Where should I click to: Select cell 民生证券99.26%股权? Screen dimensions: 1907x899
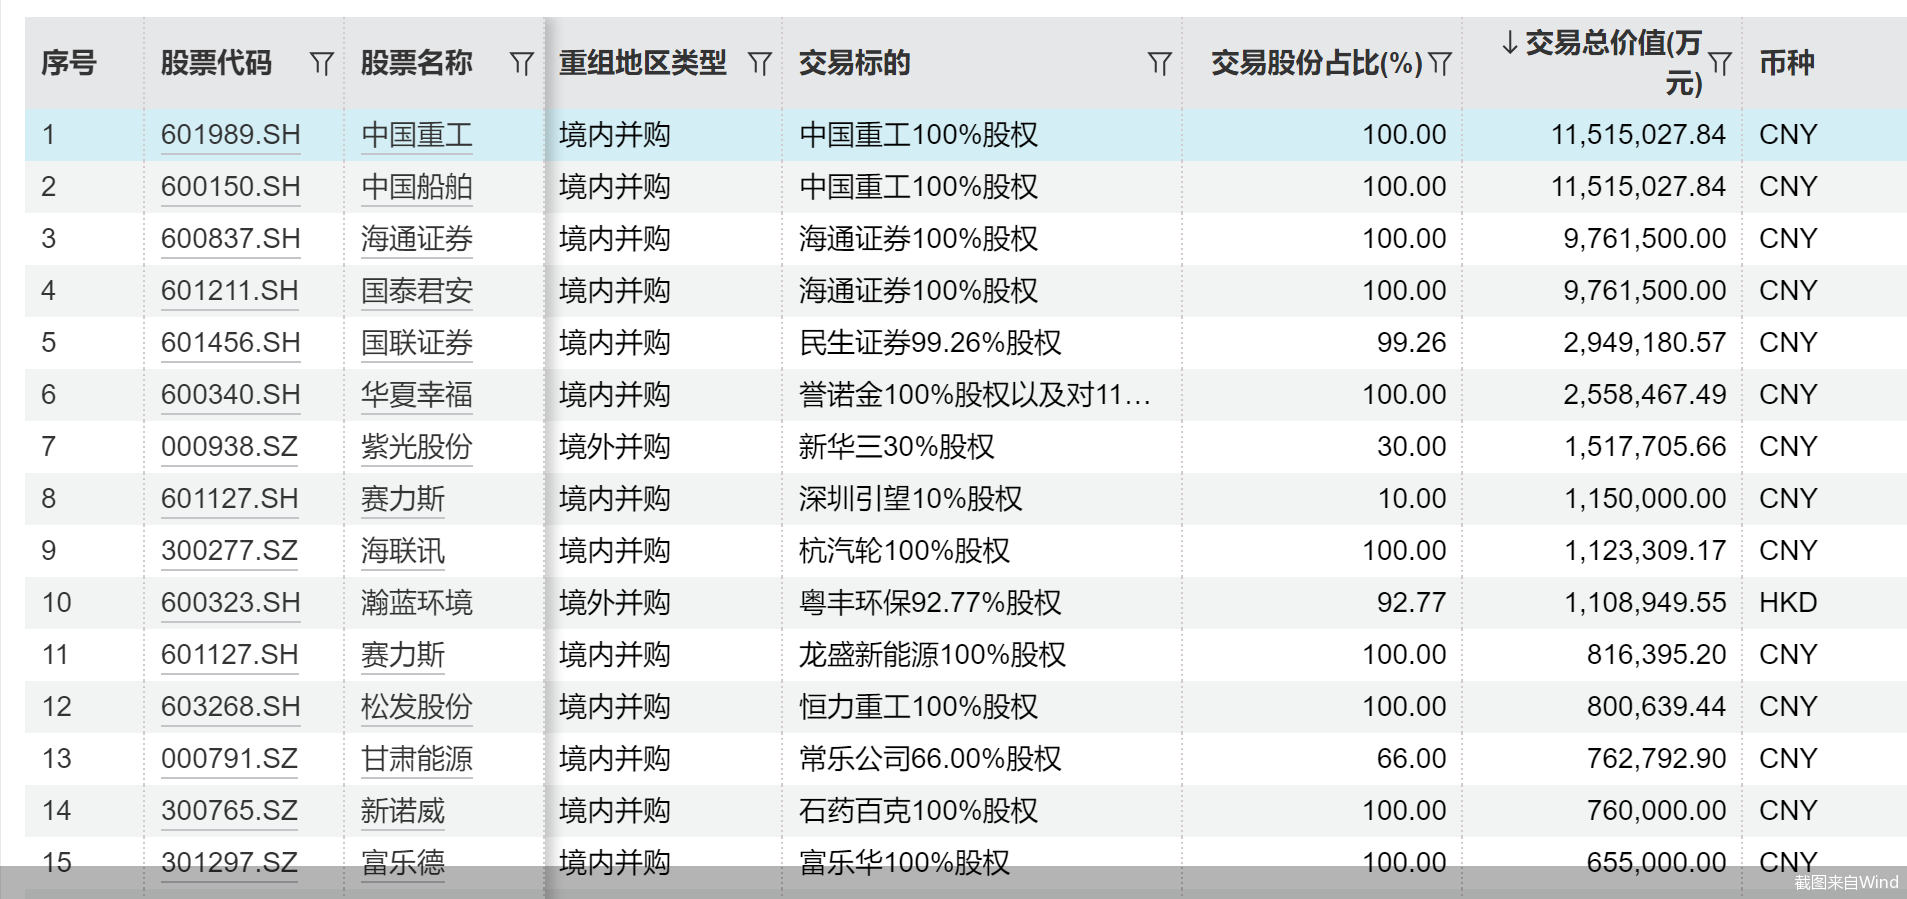(930, 343)
